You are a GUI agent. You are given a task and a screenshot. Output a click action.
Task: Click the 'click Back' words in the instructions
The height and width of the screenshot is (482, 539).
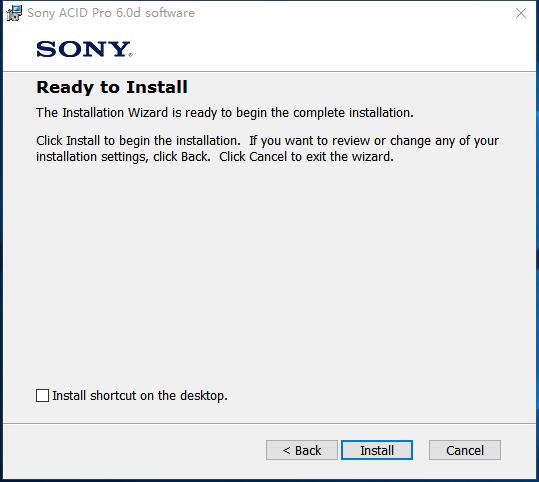[x=182, y=157]
